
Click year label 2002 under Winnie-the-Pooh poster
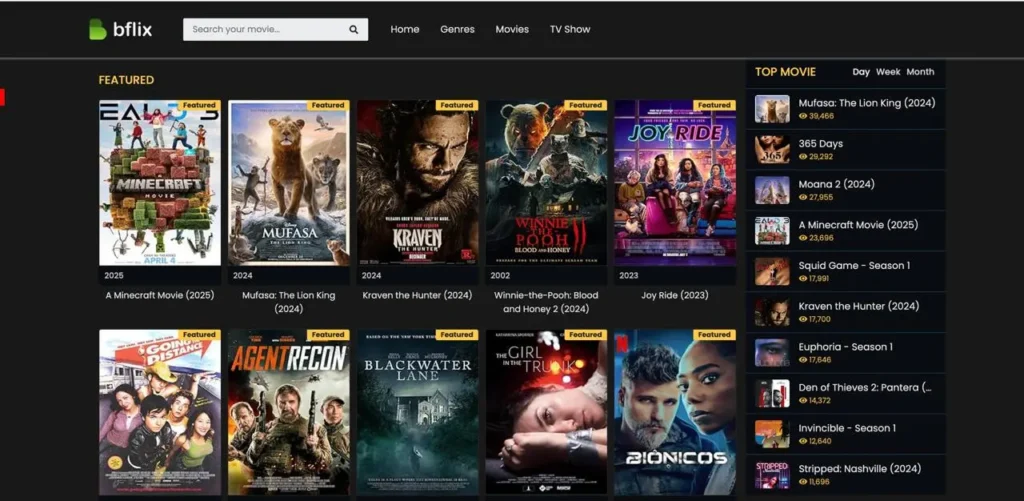[x=500, y=276]
